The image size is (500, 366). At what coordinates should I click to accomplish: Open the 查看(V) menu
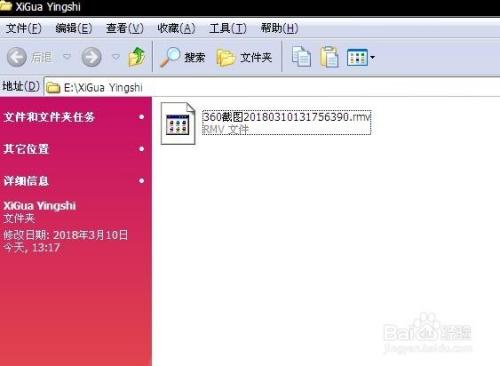(x=125, y=28)
